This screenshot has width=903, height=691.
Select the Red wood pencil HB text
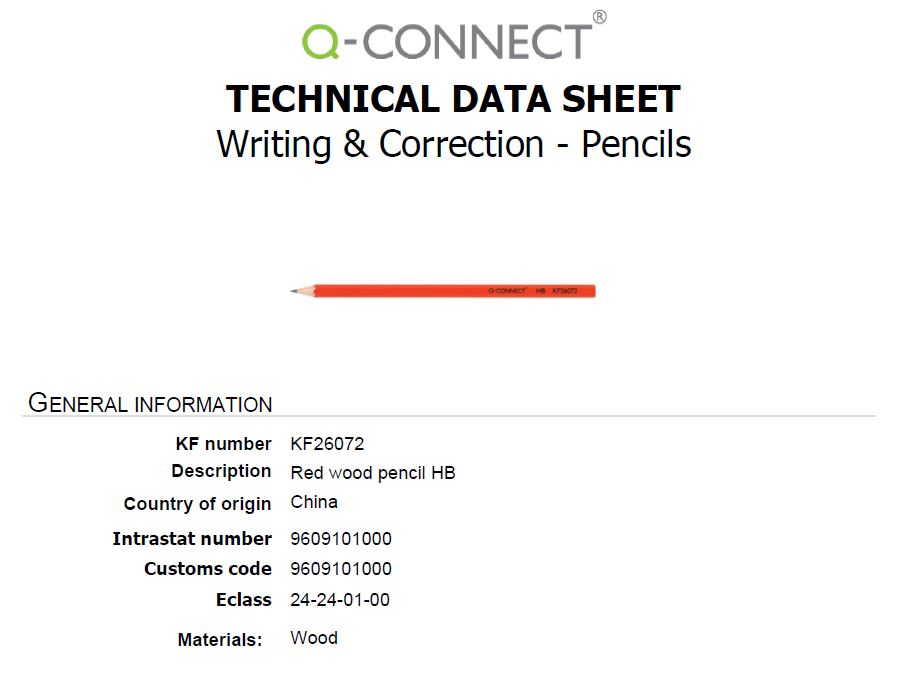(373, 473)
